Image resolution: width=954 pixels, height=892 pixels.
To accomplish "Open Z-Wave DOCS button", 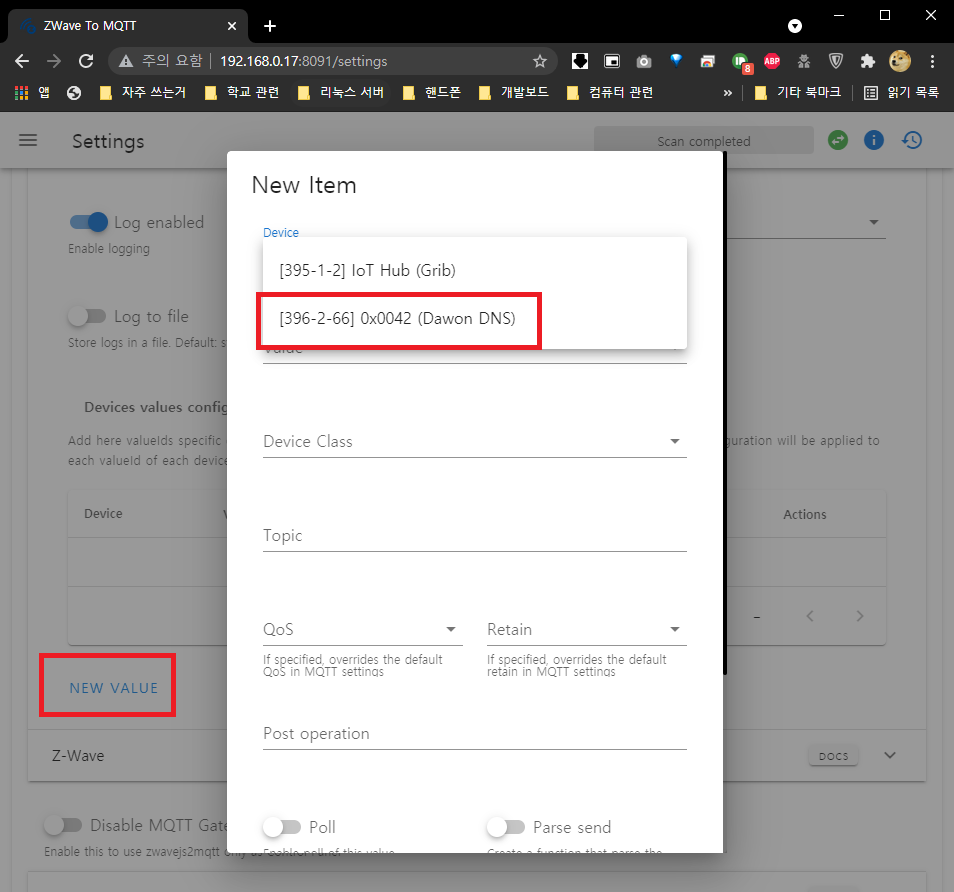I will click(x=834, y=756).
